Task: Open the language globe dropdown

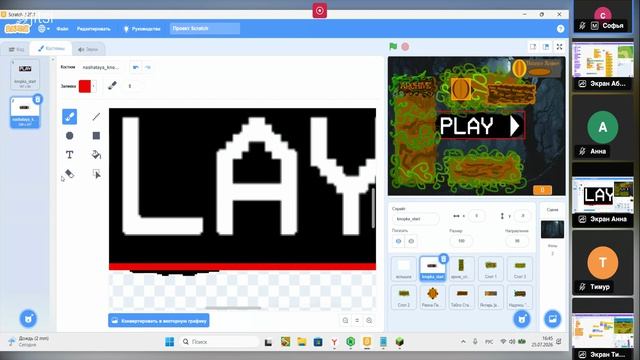Action: pos(44,29)
